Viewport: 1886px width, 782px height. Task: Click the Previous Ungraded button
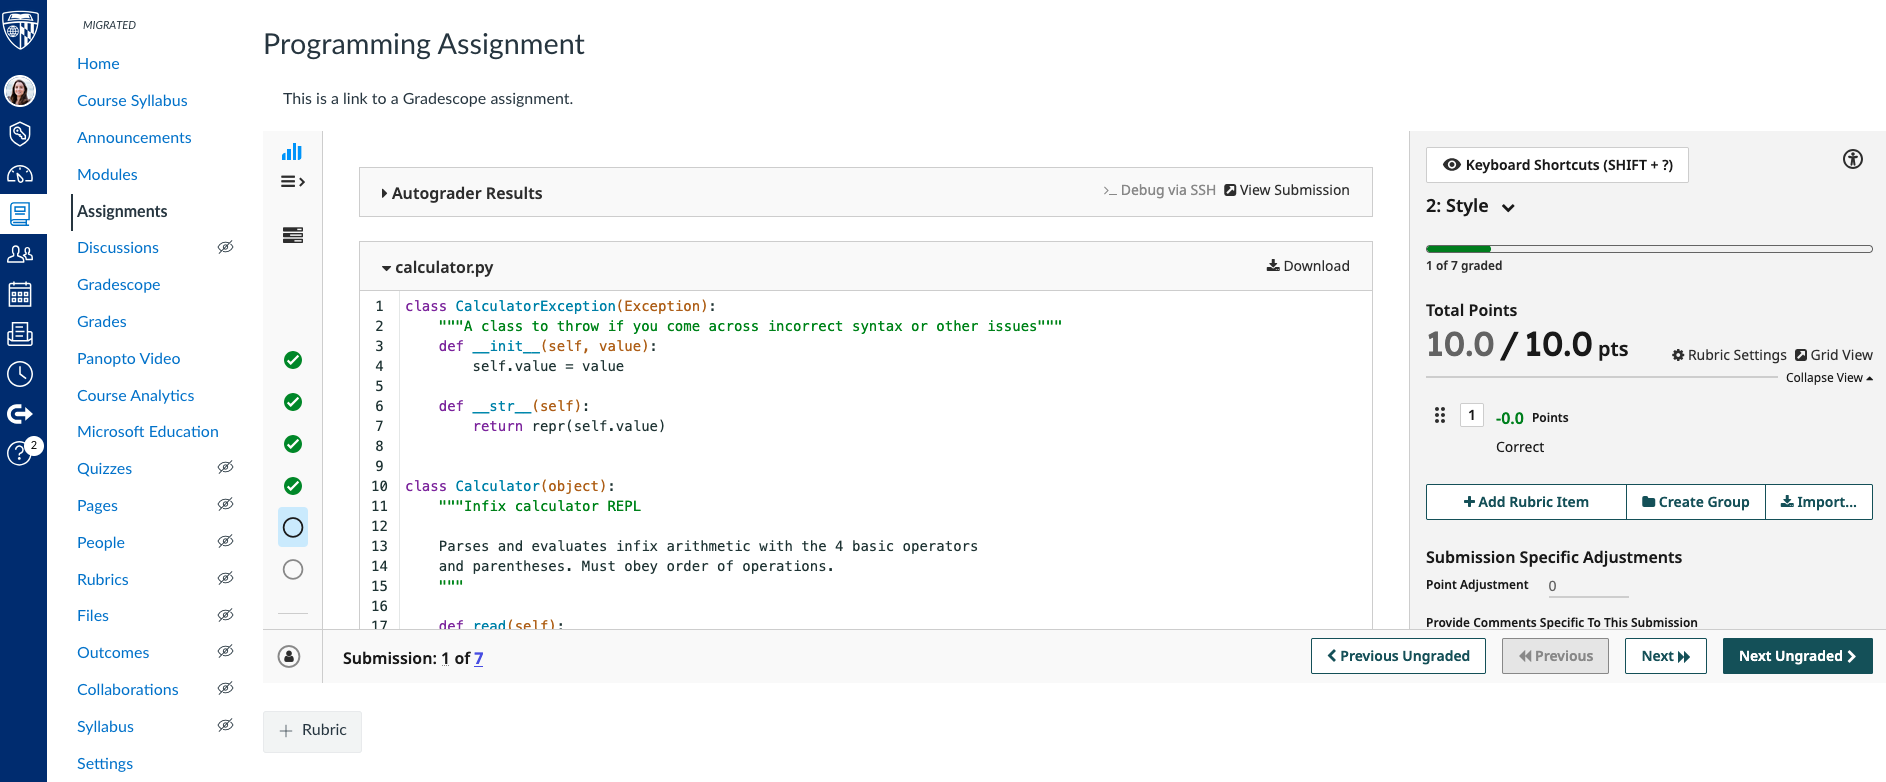point(1398,656)
